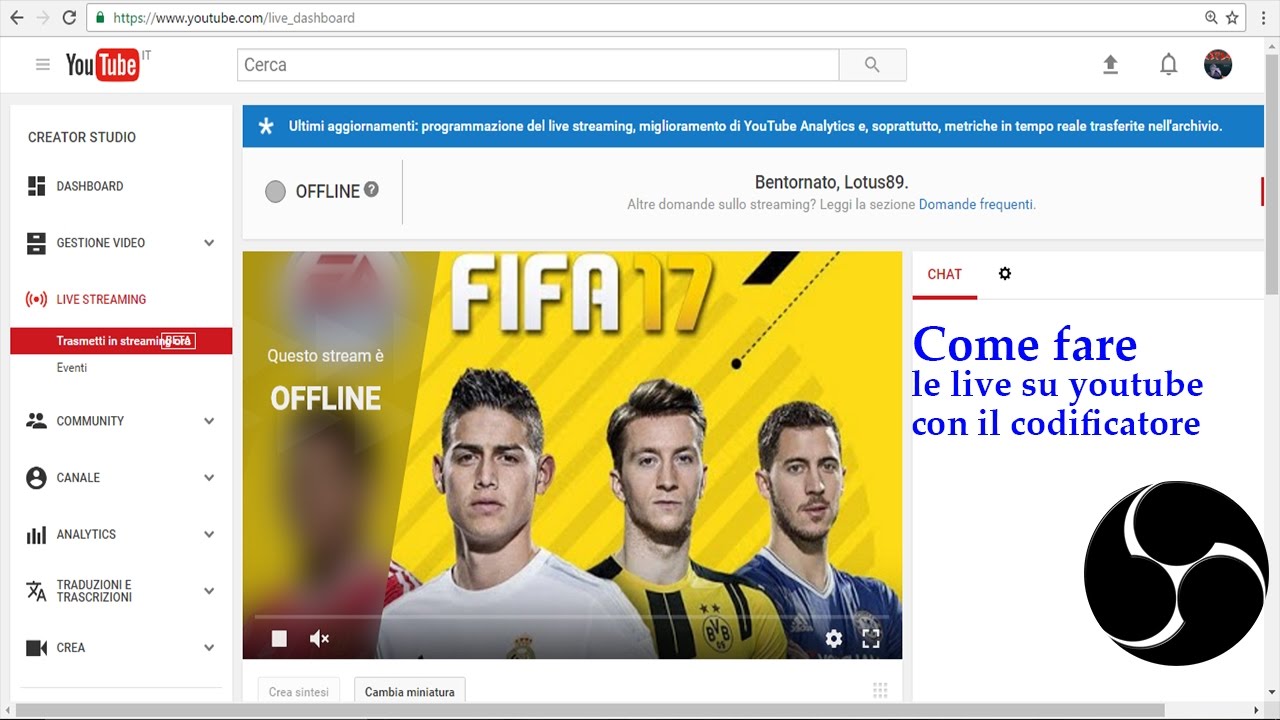Click the Canale profile icon
The width and height of the screenshot is (1280, 720).
(x=36, y=478)
